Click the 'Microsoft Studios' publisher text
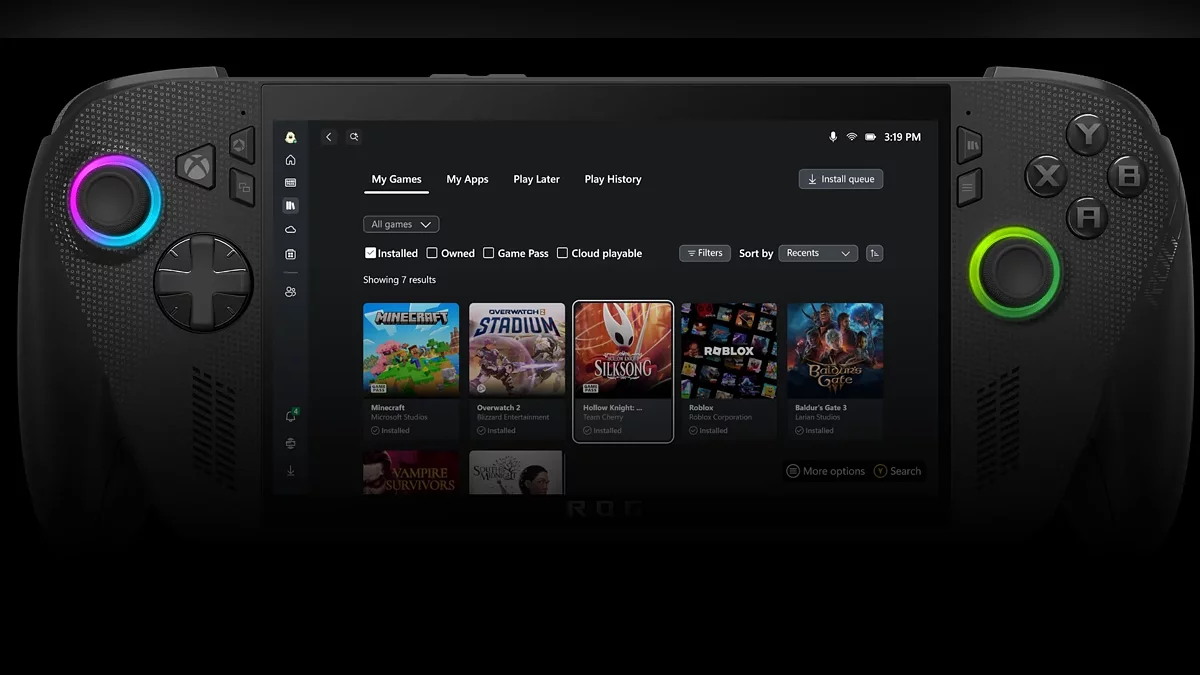Viewport: 1200px width, 675px height. [x=399, y=417]
